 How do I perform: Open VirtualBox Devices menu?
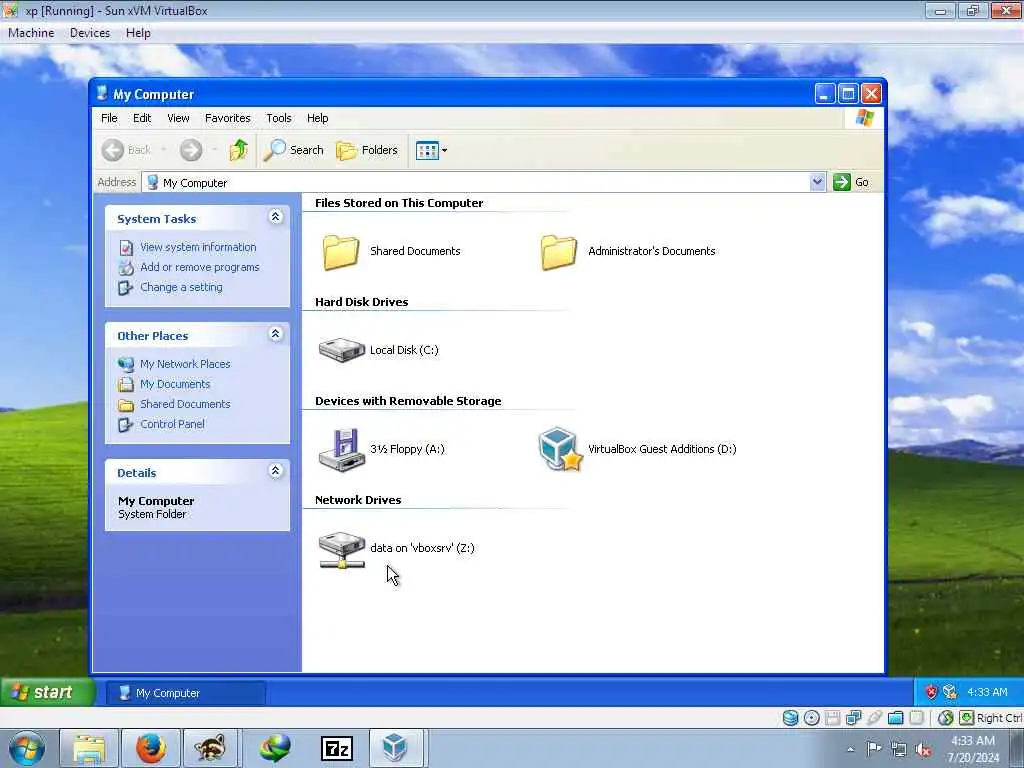[90, 33]
